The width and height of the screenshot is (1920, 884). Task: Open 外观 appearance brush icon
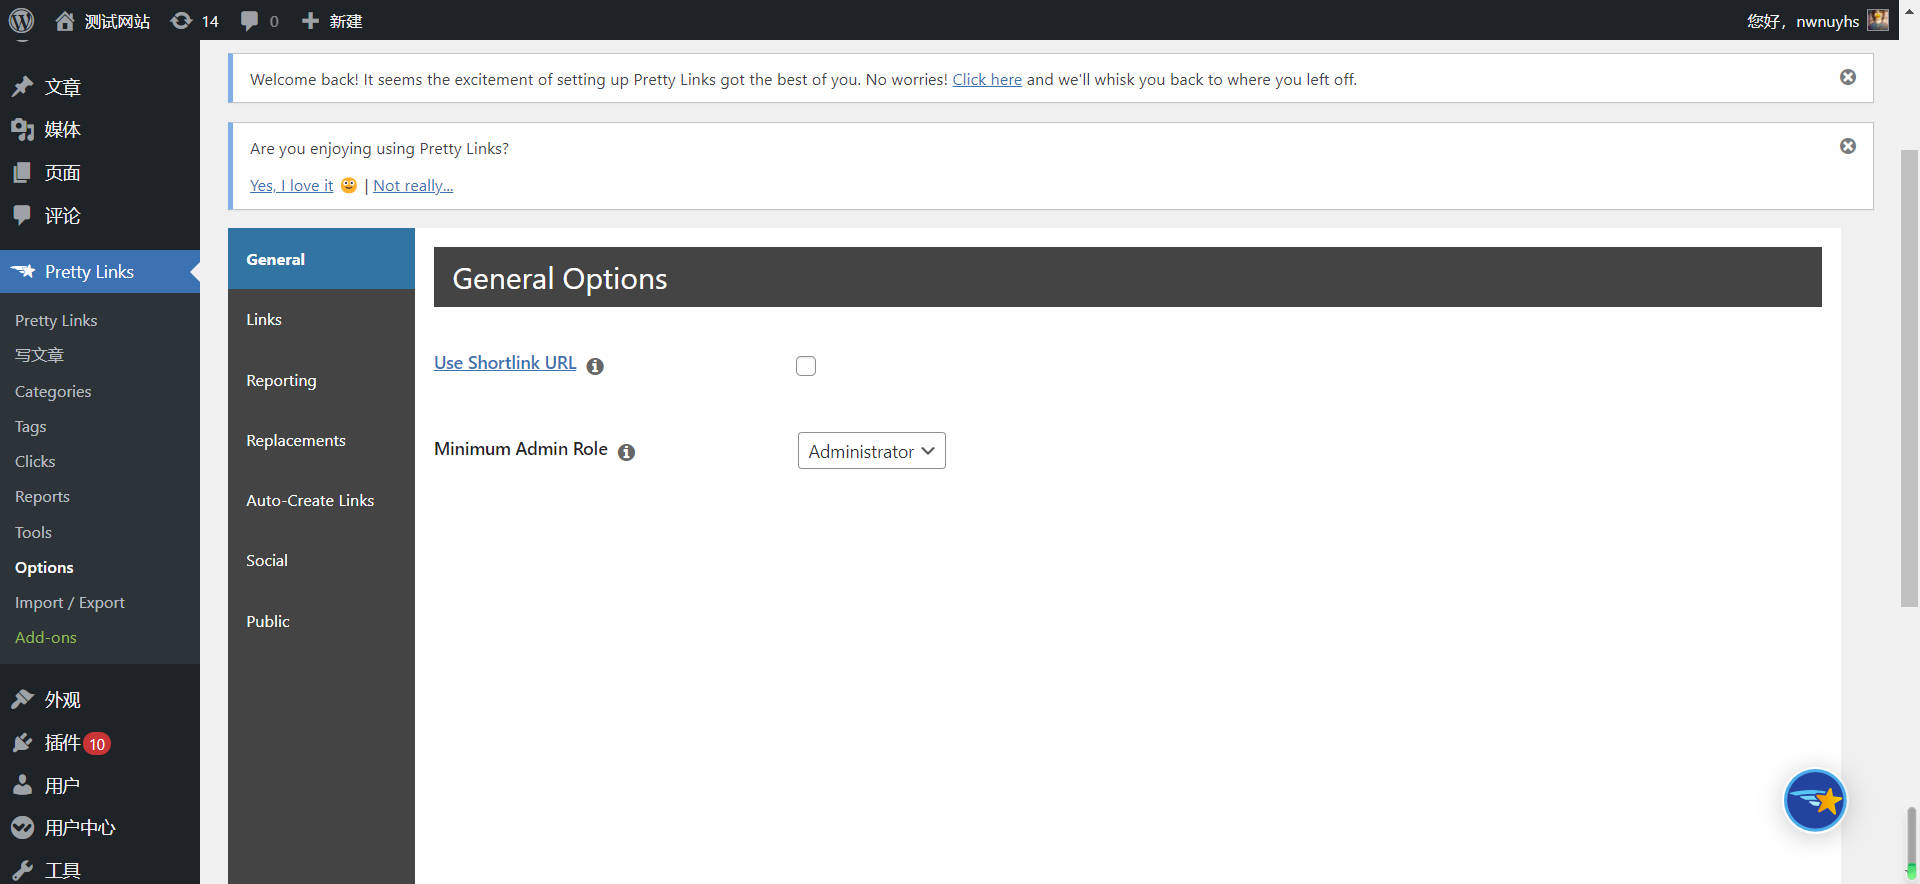point(22,699)
